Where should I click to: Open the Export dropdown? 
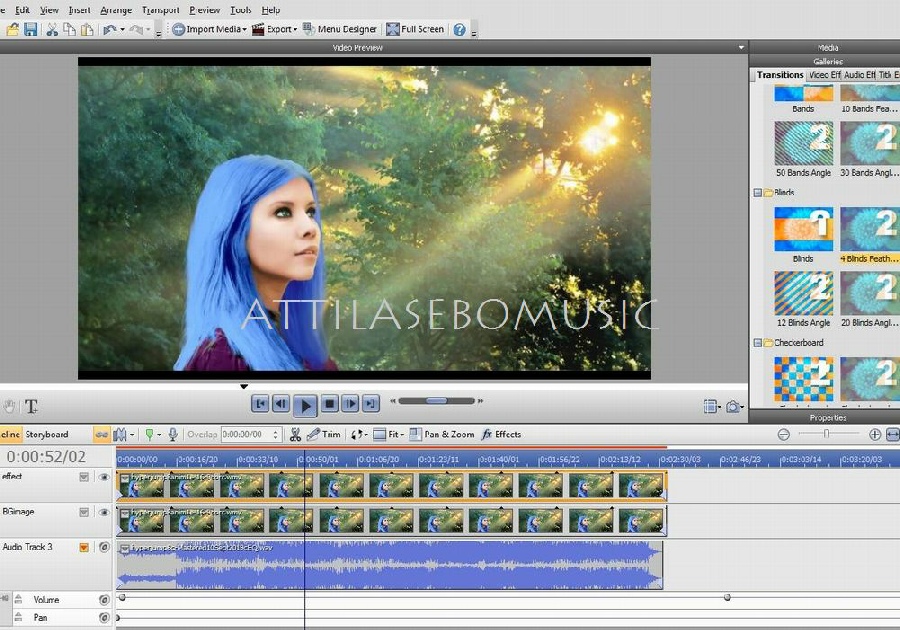[296, 29]
